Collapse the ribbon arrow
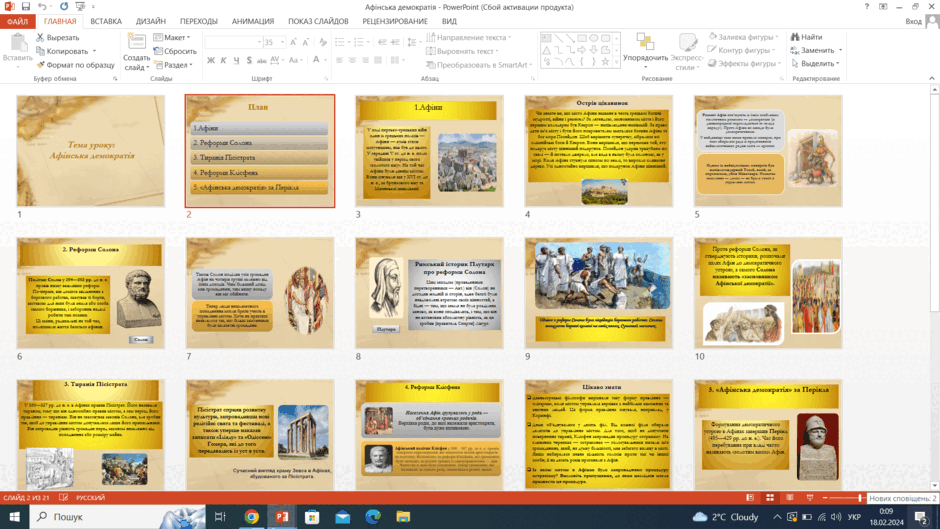 (932, 79)
